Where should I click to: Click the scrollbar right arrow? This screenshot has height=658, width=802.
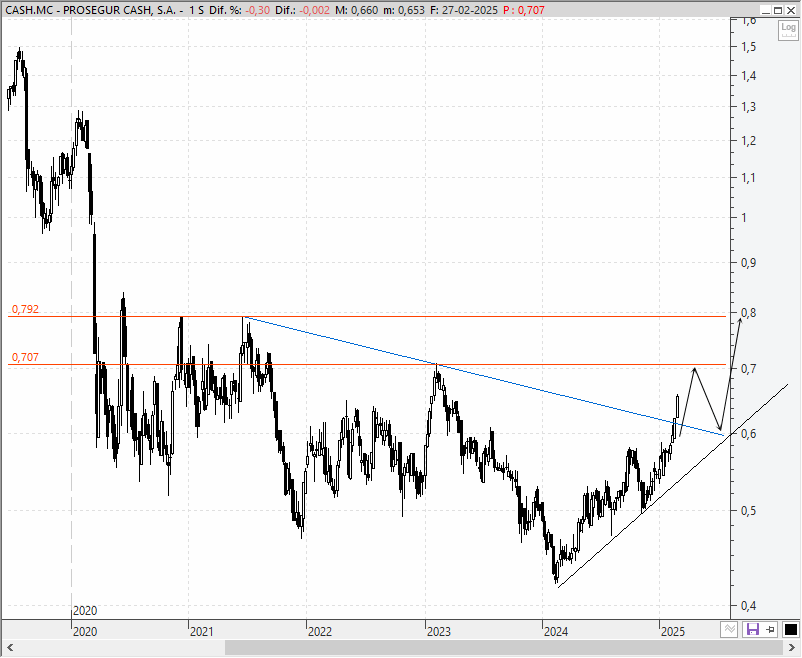pos(791,648)
